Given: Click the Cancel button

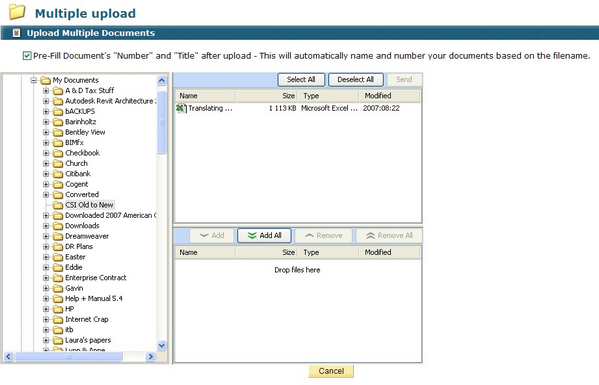Looking at the screenshot, I should [331, 371].
